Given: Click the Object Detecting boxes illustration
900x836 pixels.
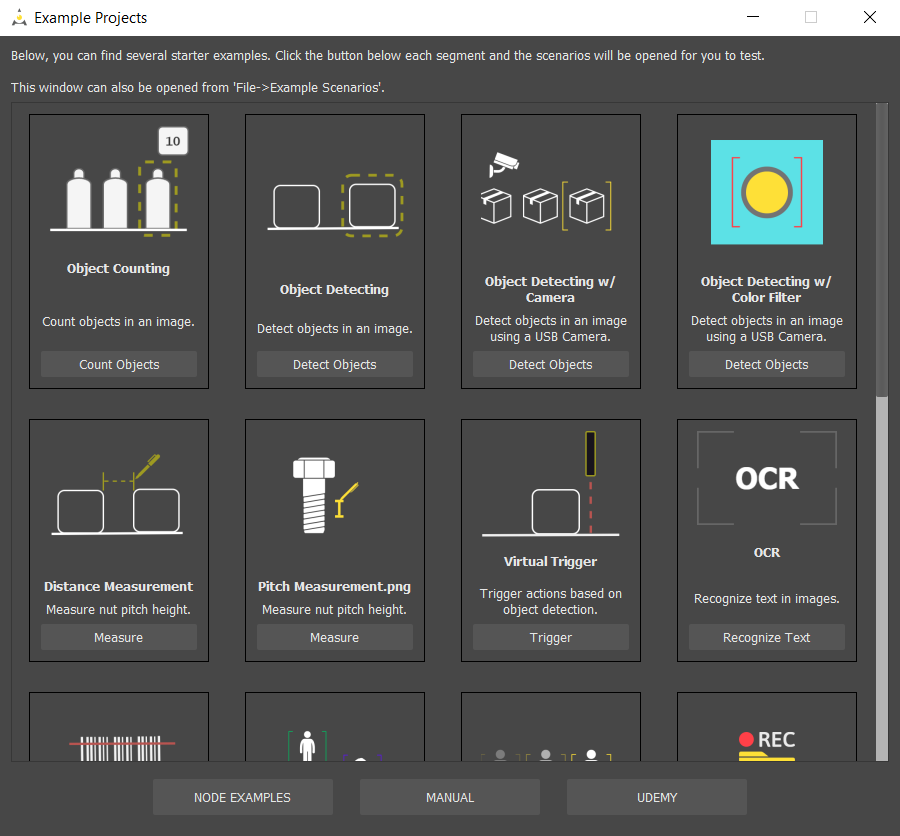Looking at the screenshot, I should point(335,205).
